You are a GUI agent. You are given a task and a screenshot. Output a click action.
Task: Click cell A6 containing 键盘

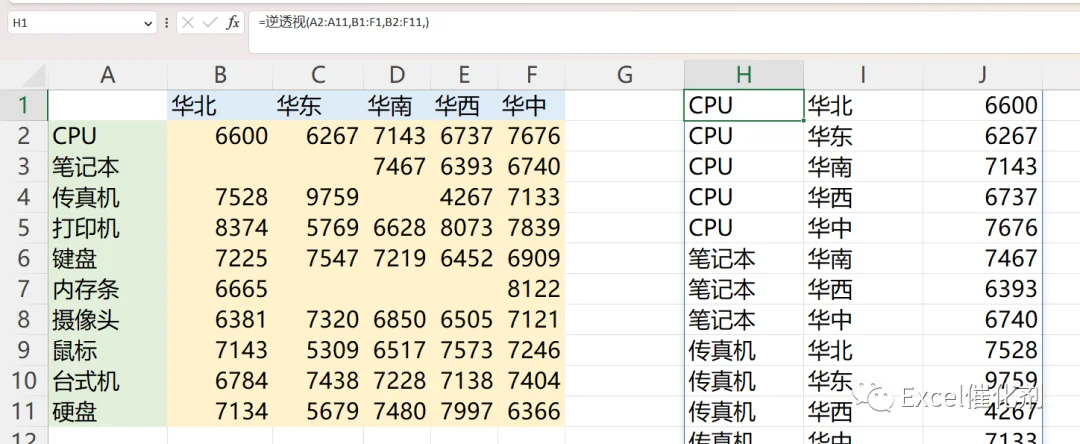coord(107,259)
